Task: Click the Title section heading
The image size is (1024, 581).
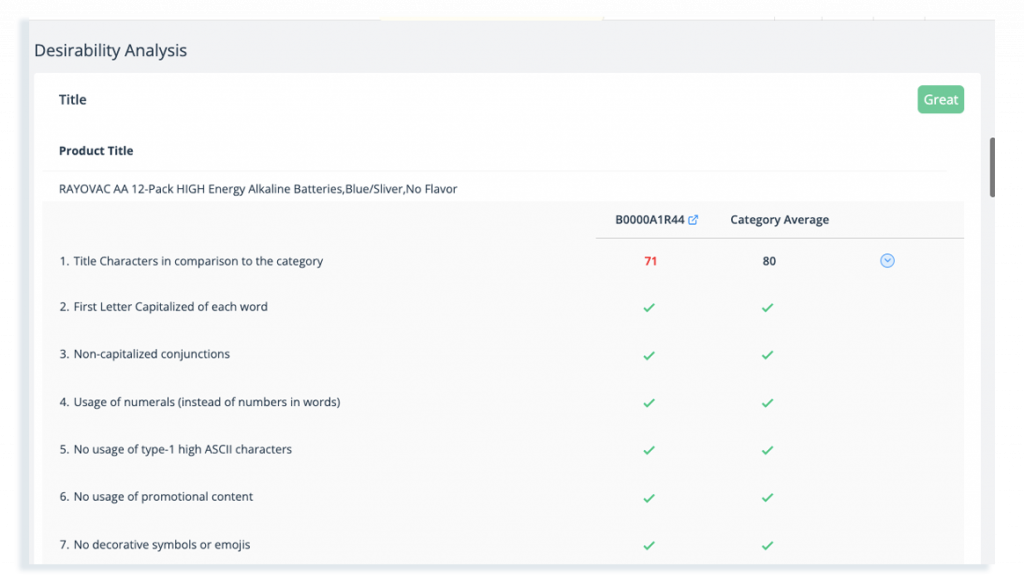Action: tap(72, 100)
